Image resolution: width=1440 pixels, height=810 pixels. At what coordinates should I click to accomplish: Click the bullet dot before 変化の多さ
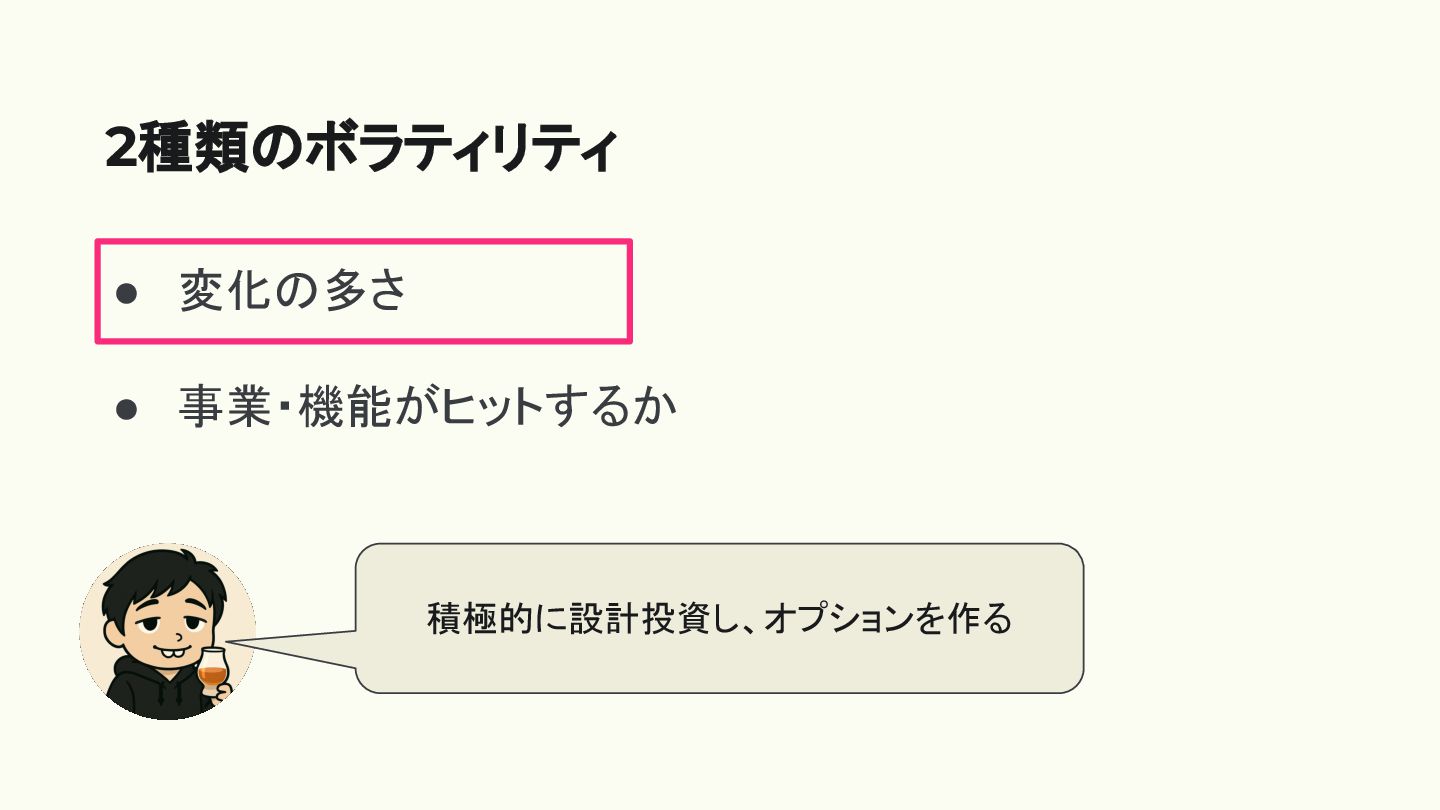click(x=126, y=293)
